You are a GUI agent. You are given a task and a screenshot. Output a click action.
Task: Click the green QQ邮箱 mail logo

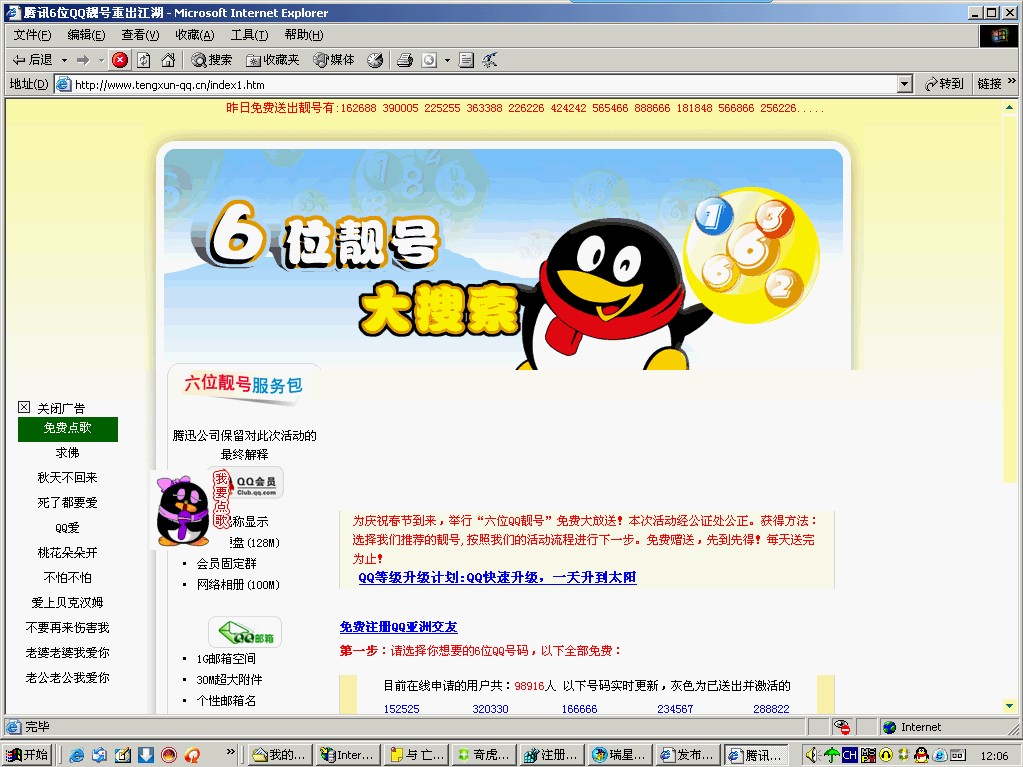245,632
